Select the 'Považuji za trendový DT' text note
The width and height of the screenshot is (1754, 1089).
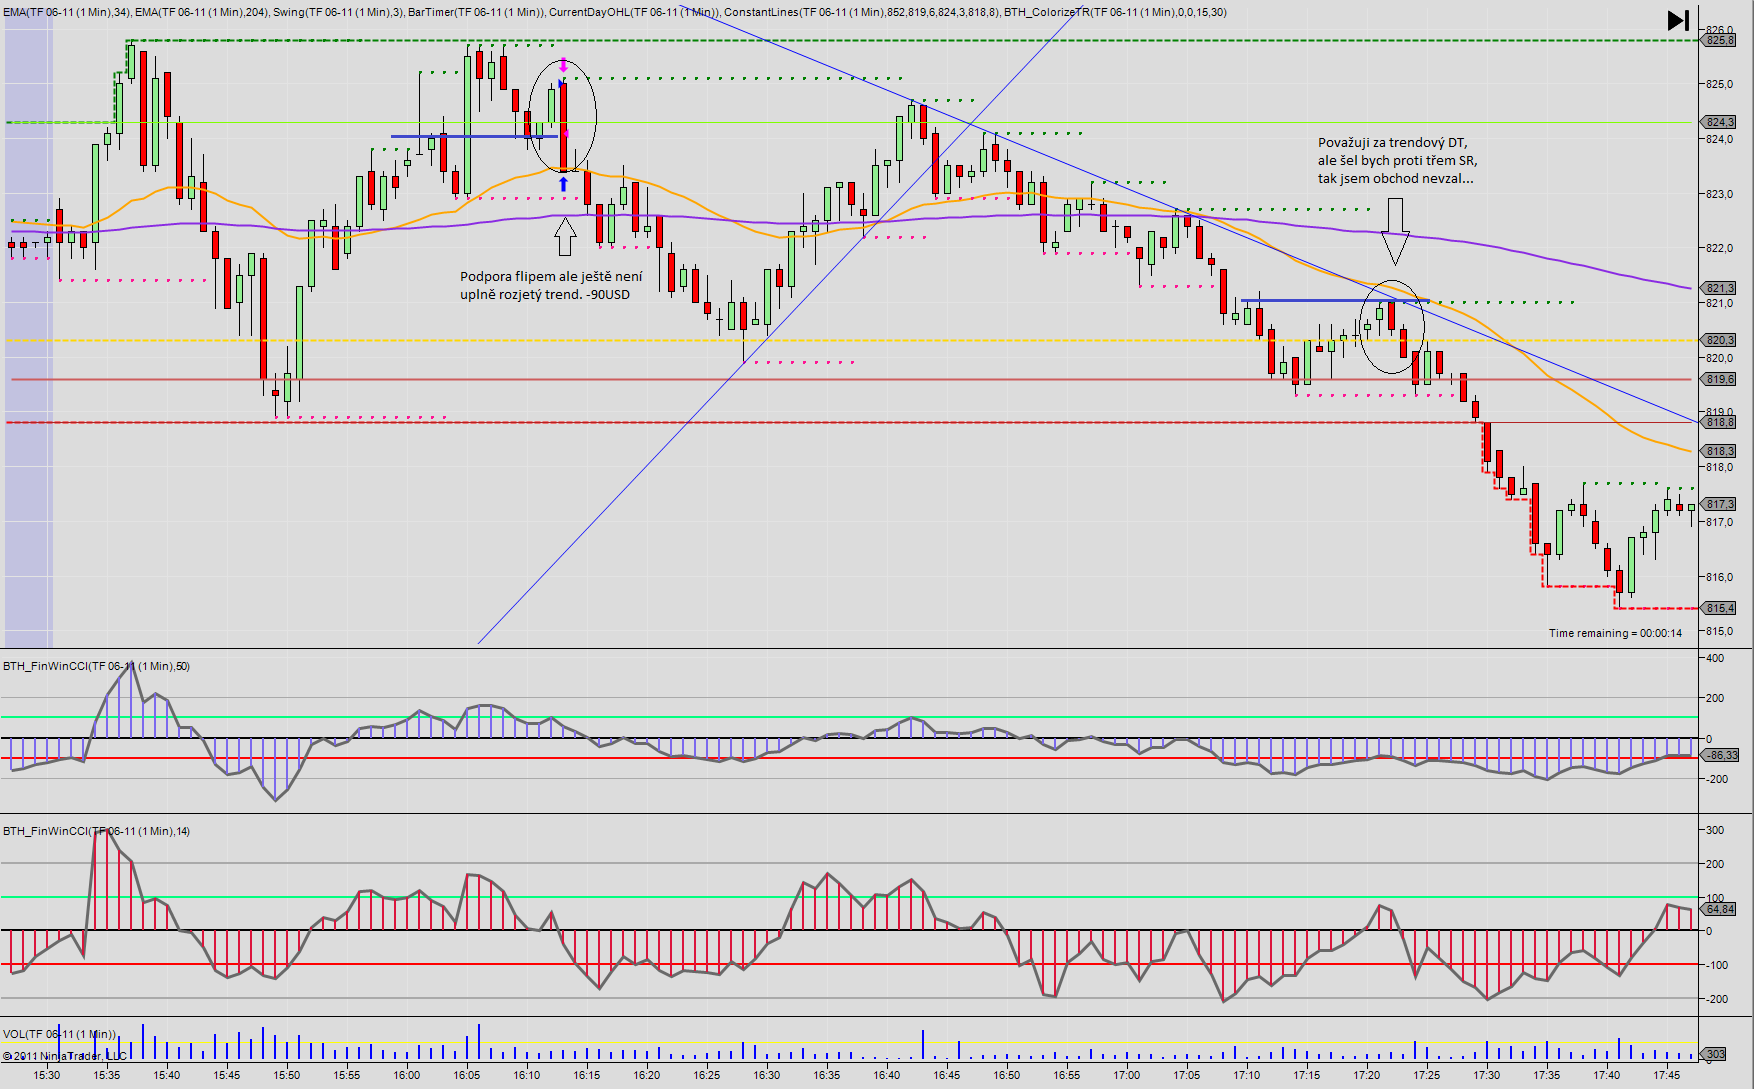[1397, 160]
